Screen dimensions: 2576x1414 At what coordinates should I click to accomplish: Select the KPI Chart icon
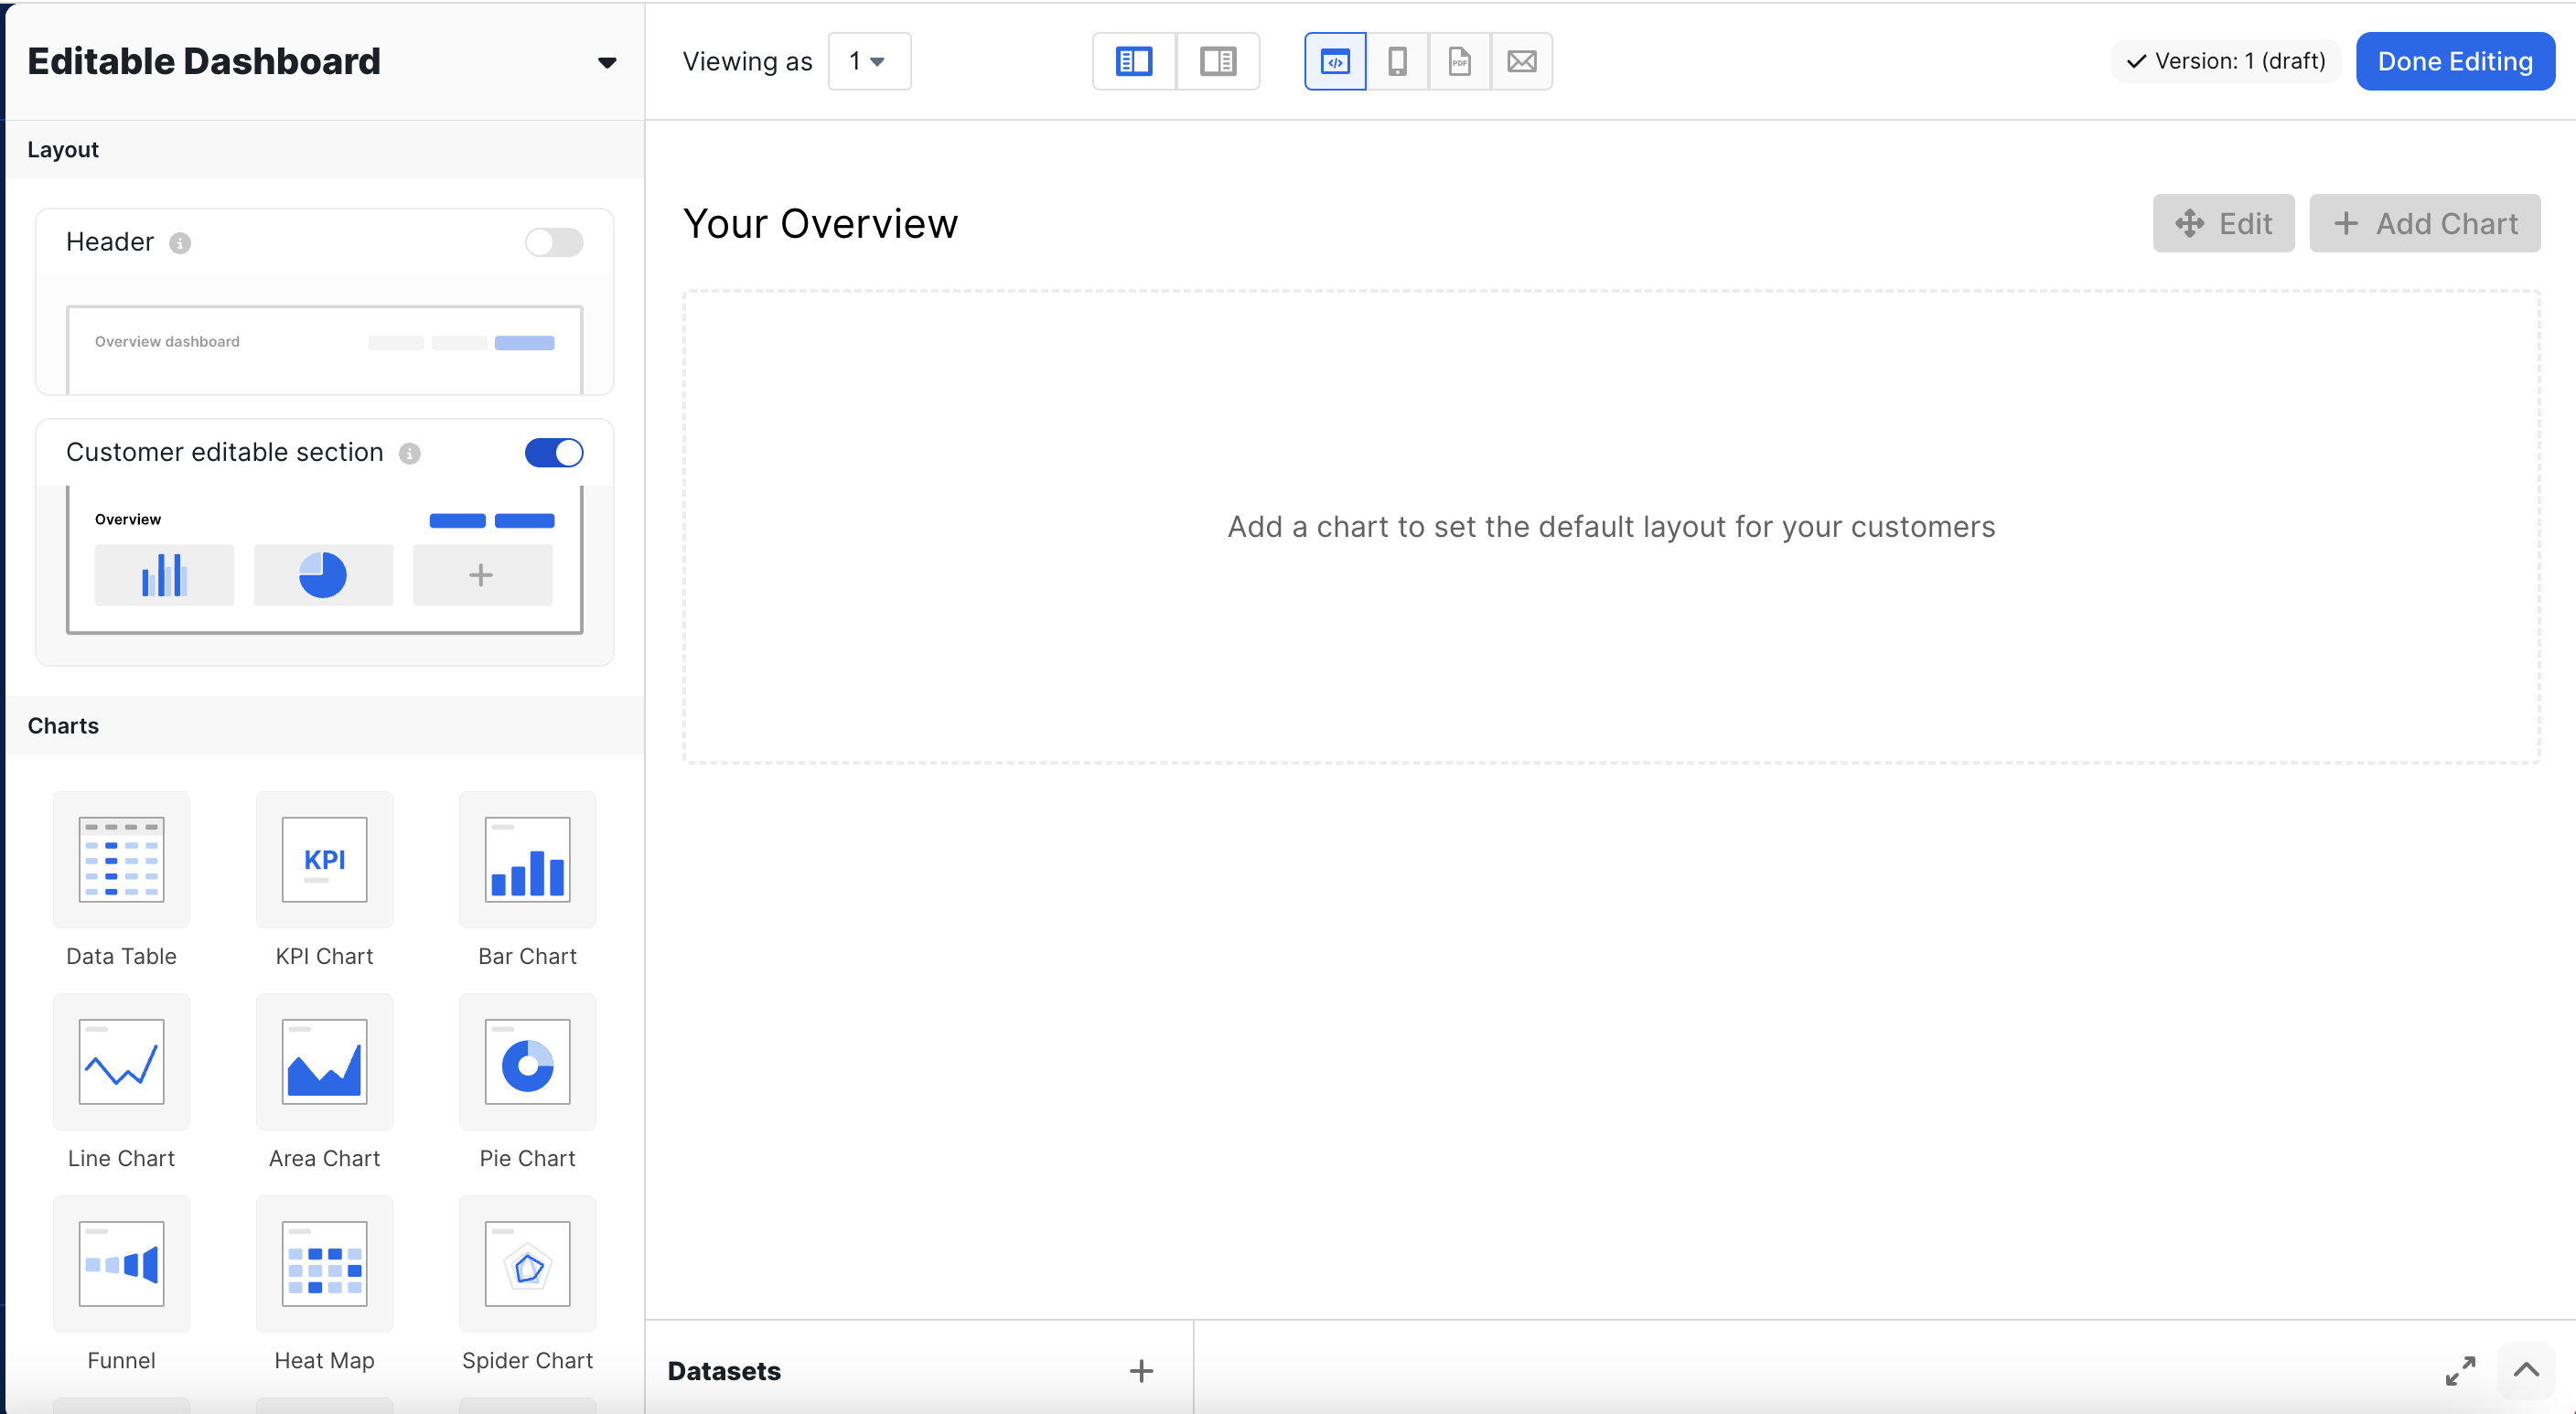coord(324,859)
